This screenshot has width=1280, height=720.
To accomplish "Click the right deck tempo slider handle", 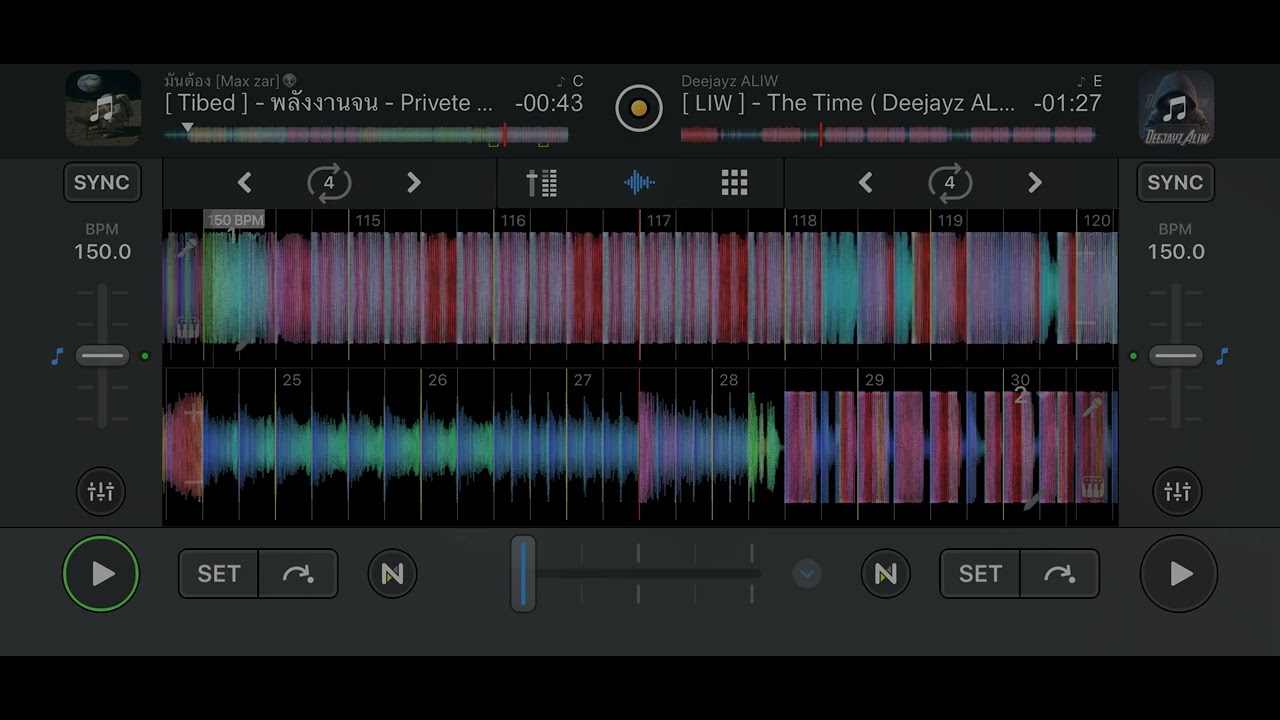I will pos(1176,356).
